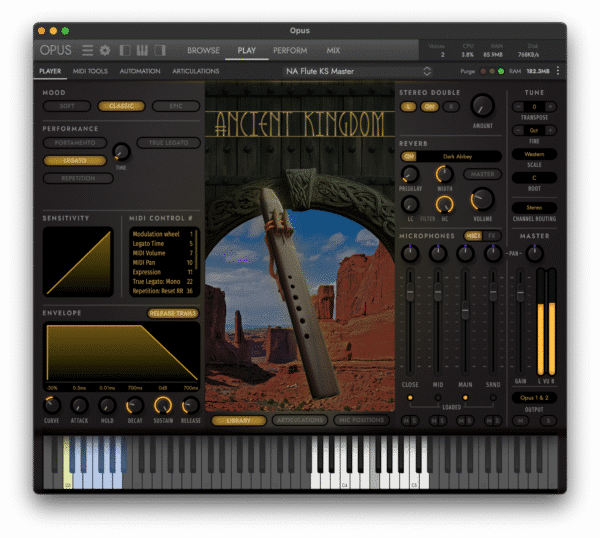The height and width of the screenshot is (538, 600).
Task: Enable Repetition performance mode
Action: (x=78, y=178)
